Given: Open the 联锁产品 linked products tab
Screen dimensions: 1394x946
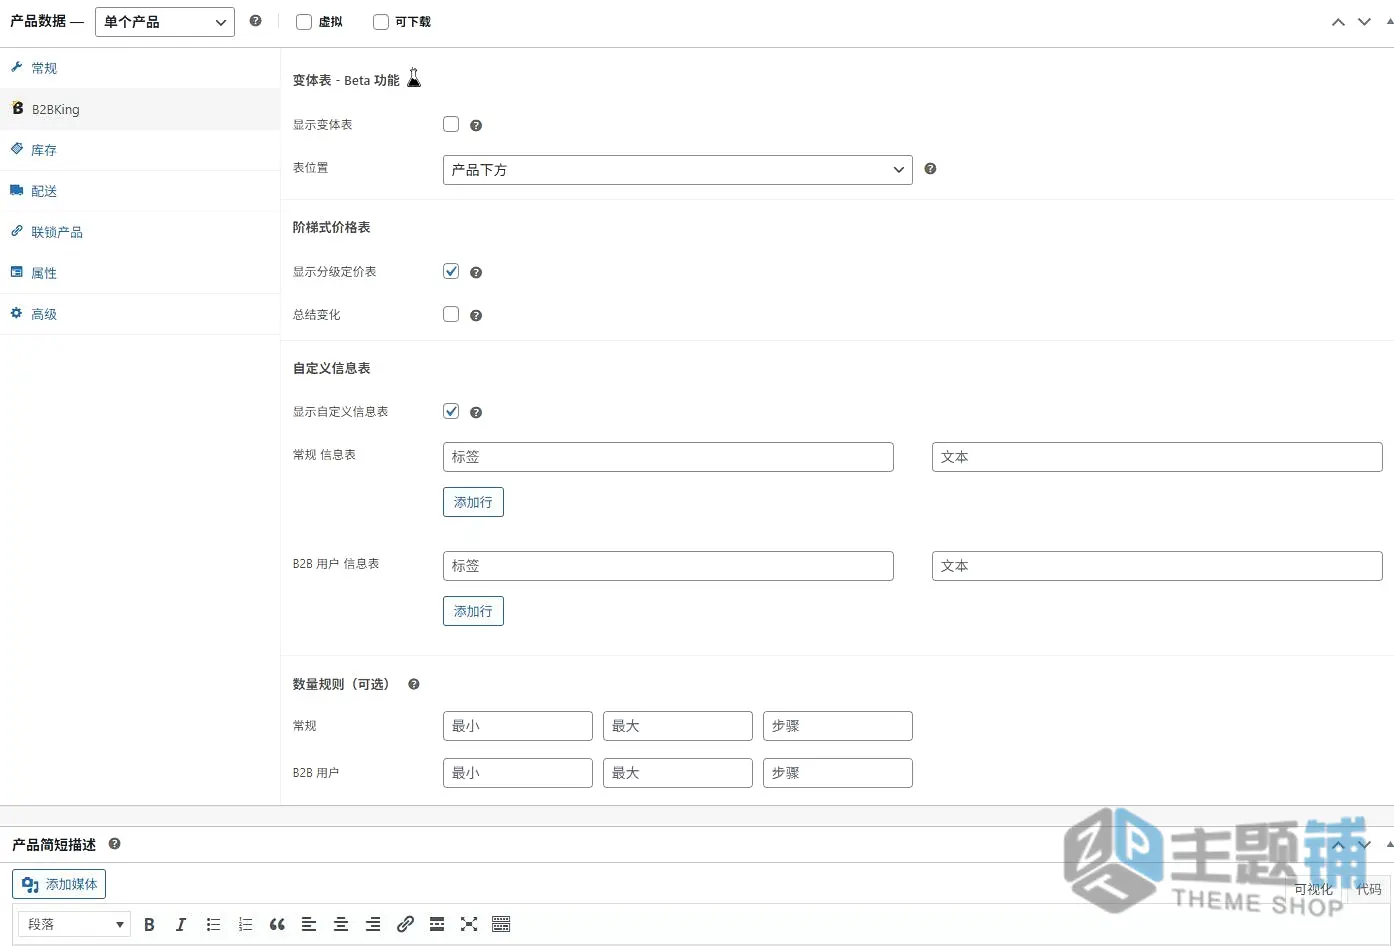Looking at the screenshot, I should [140, 232].
